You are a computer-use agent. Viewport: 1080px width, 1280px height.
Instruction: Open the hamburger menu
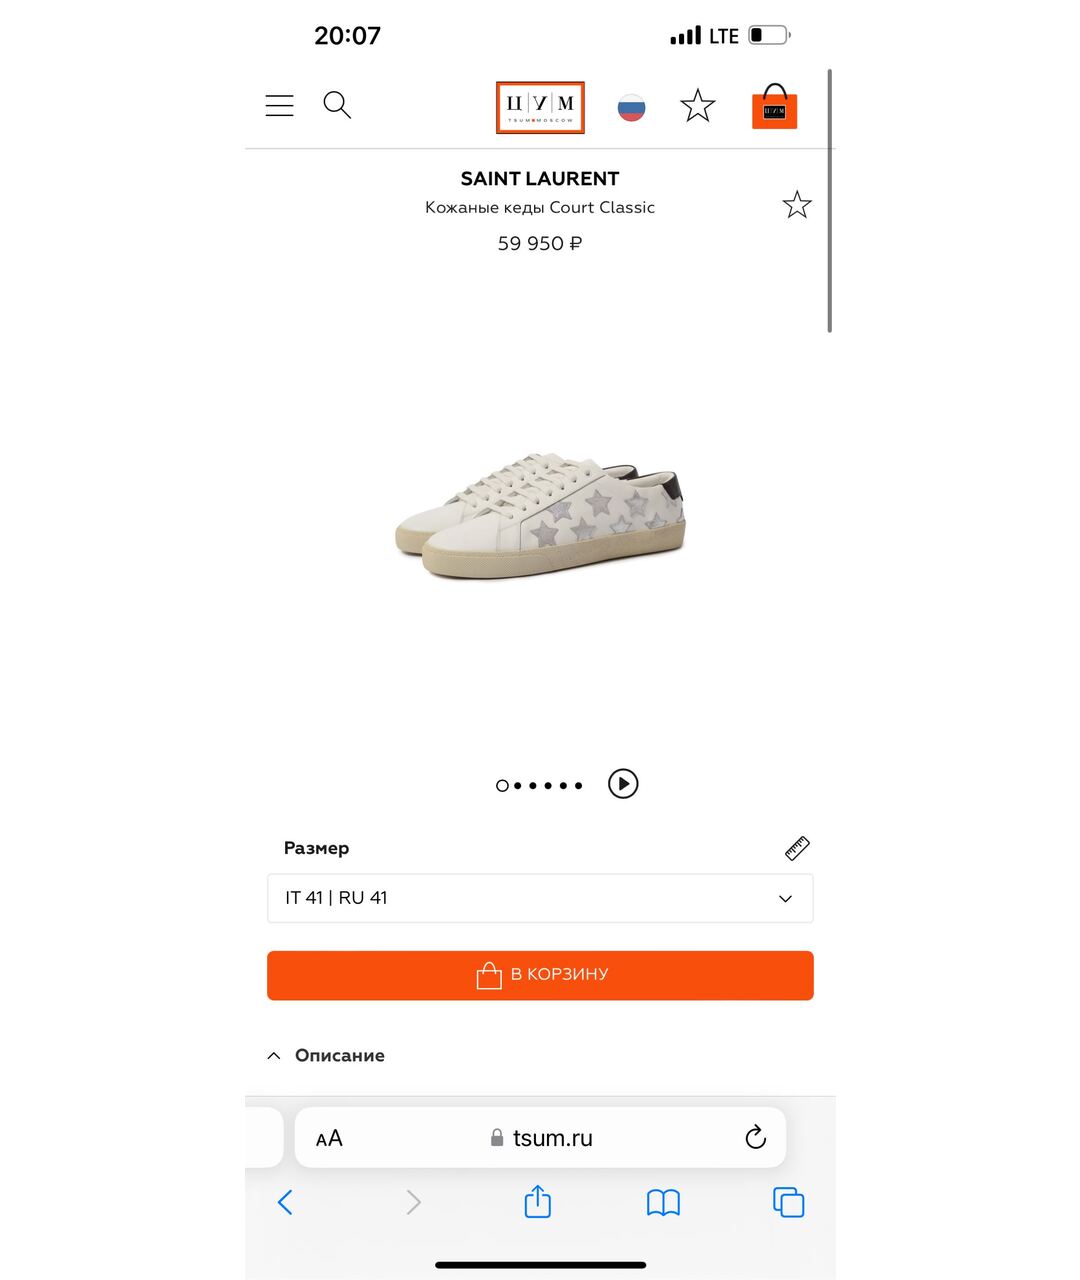279,105
